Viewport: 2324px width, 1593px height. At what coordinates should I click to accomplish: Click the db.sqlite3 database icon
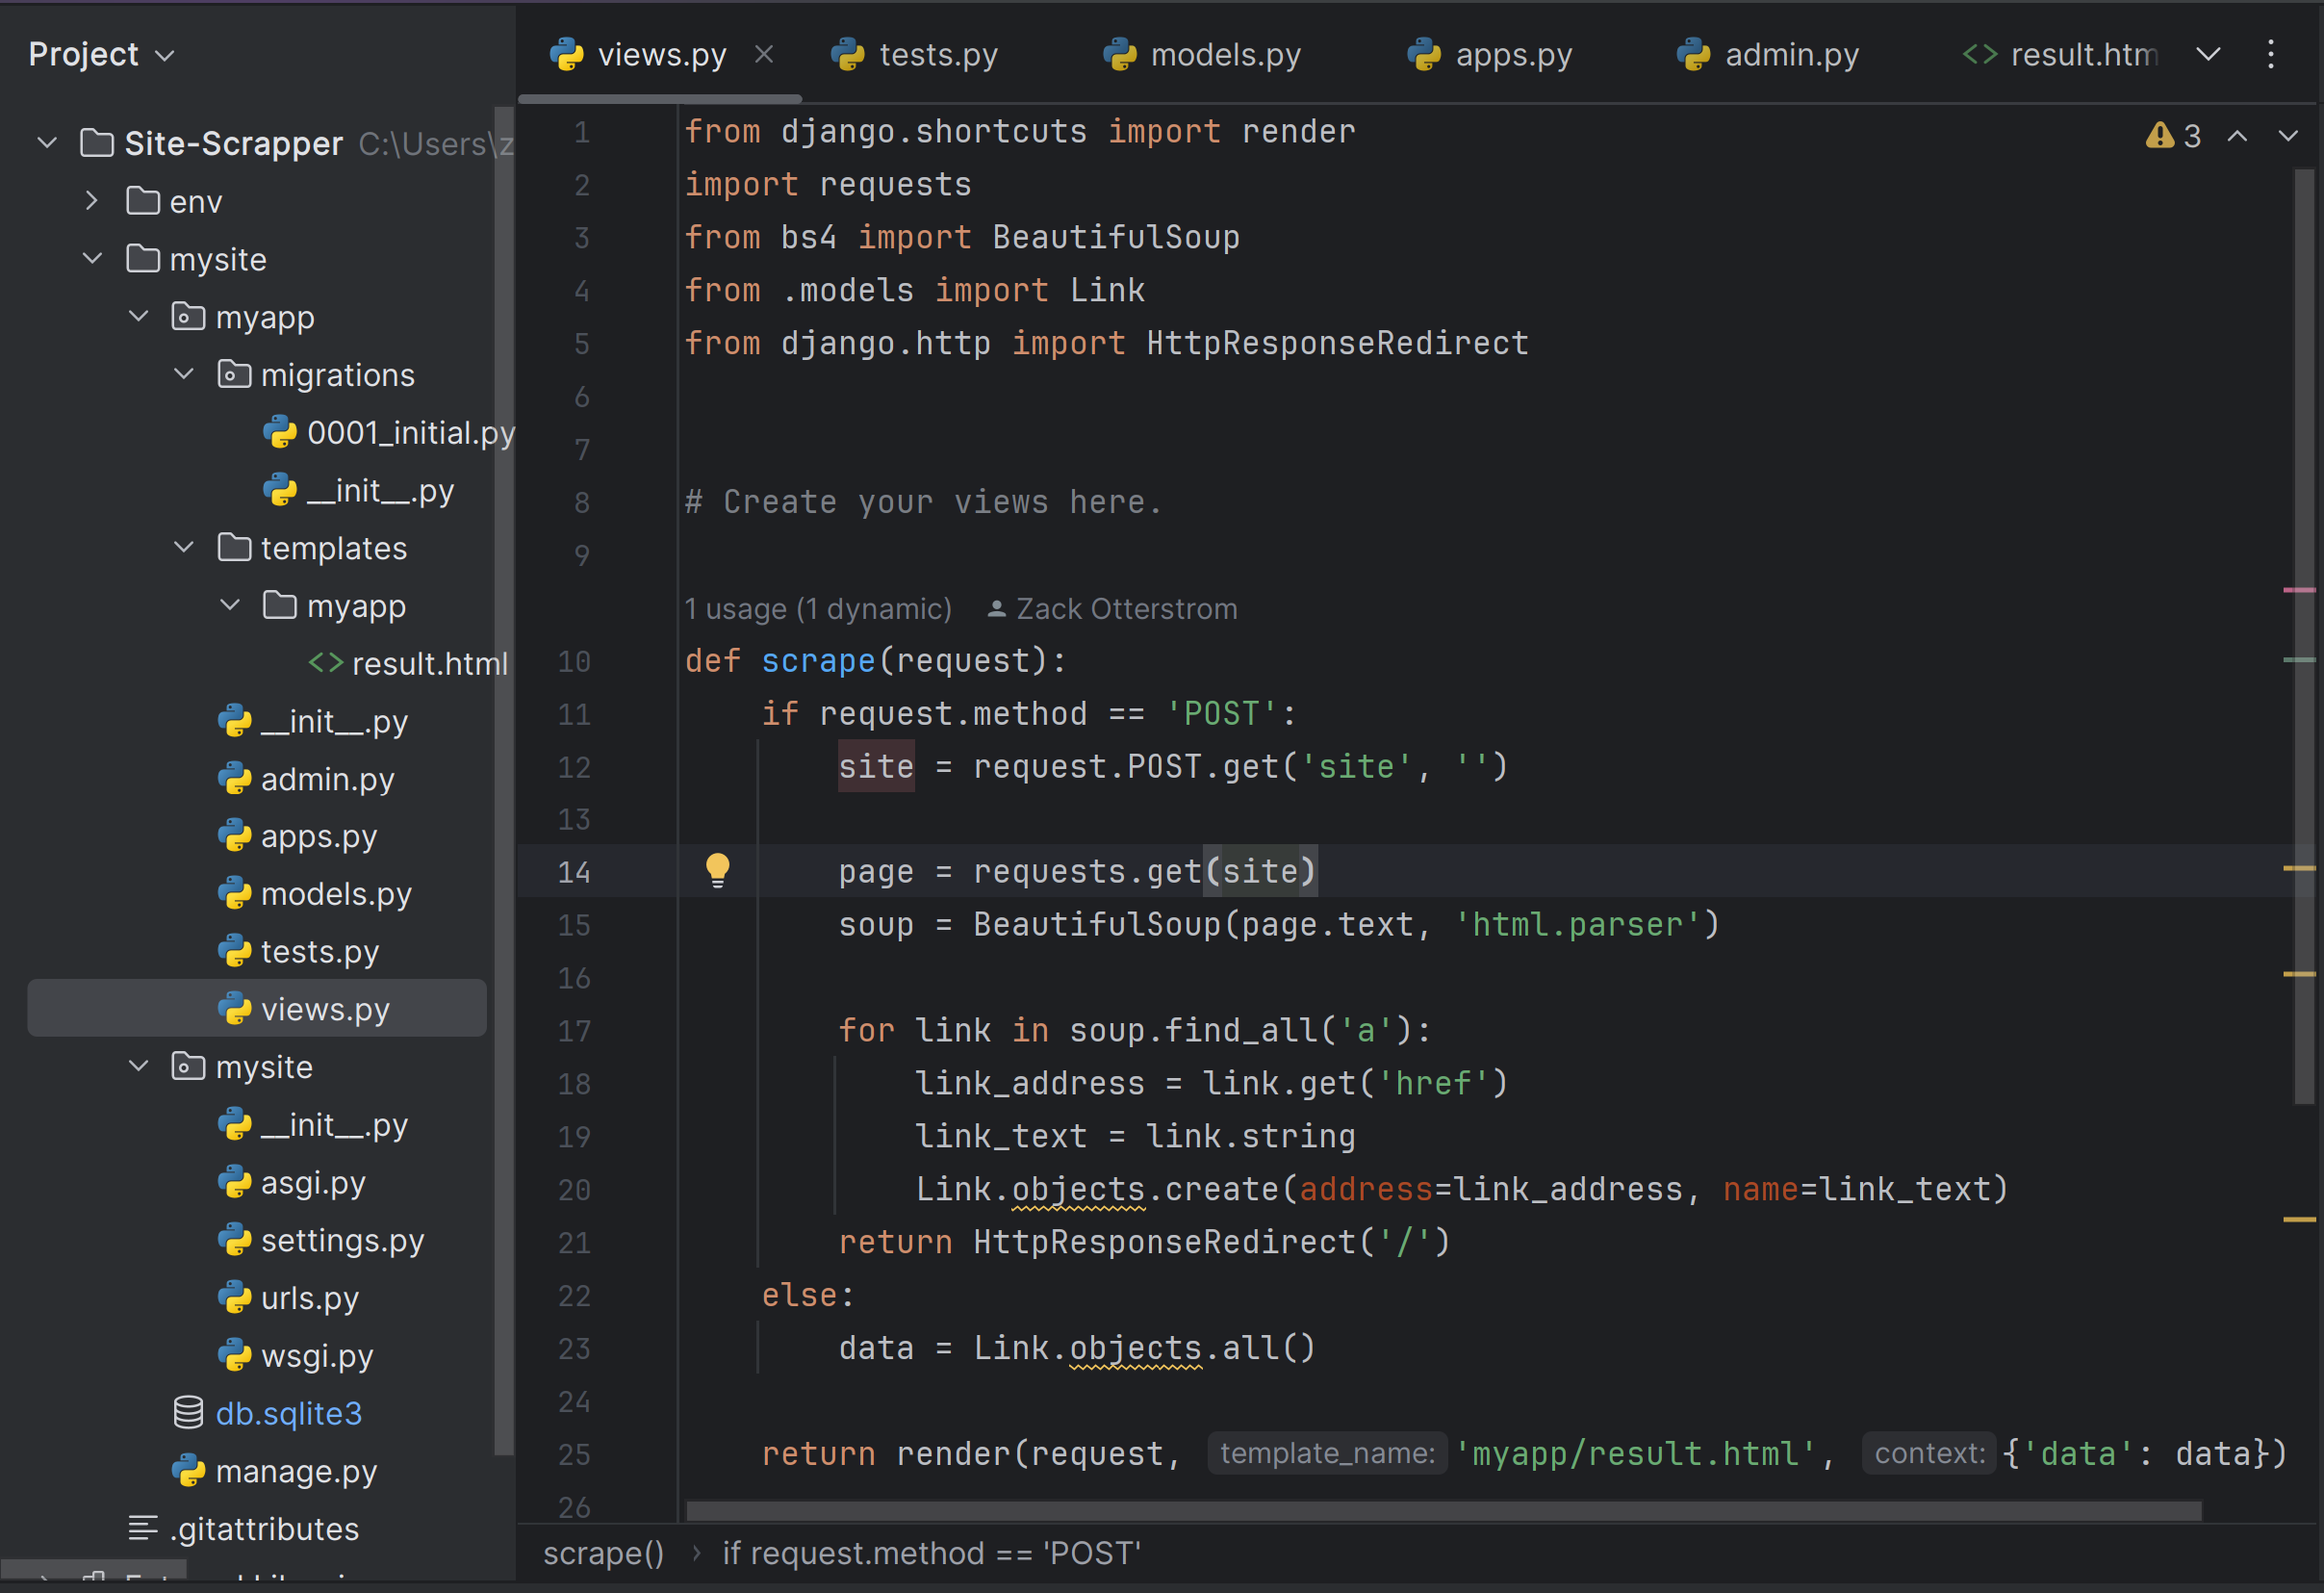click(188, 1413)
